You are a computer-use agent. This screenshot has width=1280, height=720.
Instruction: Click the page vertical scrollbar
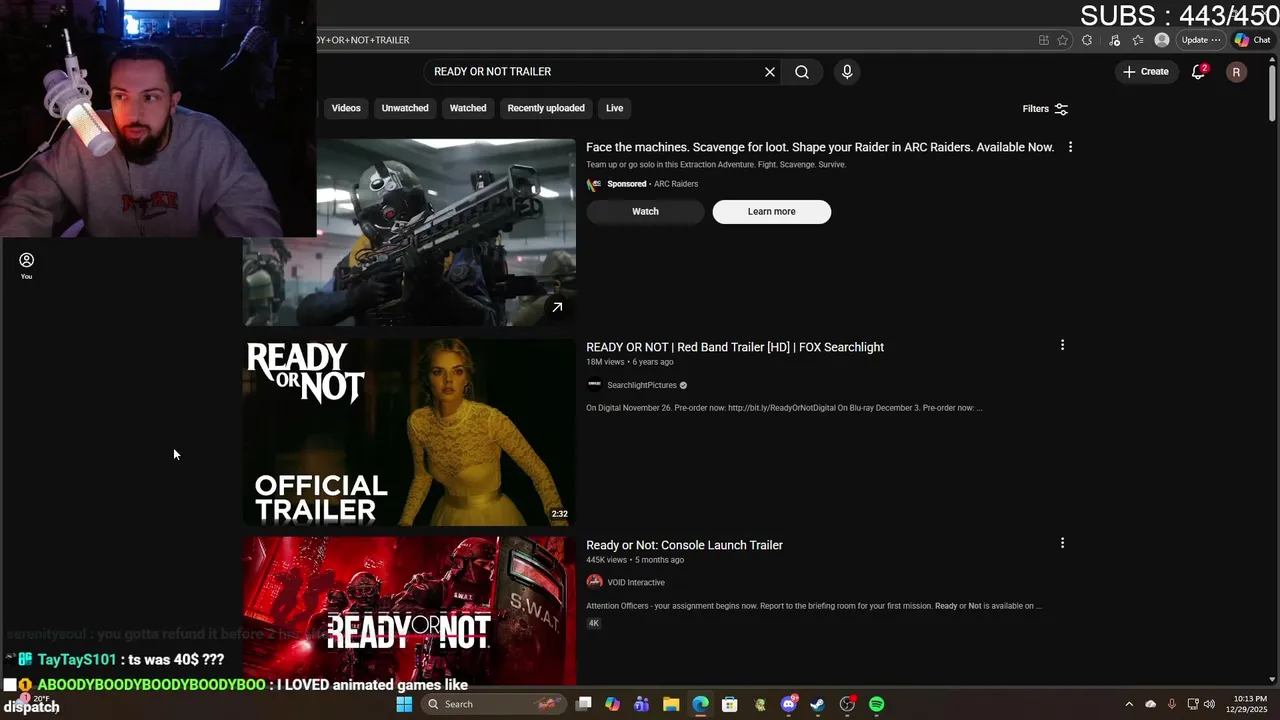(1272, 95)
